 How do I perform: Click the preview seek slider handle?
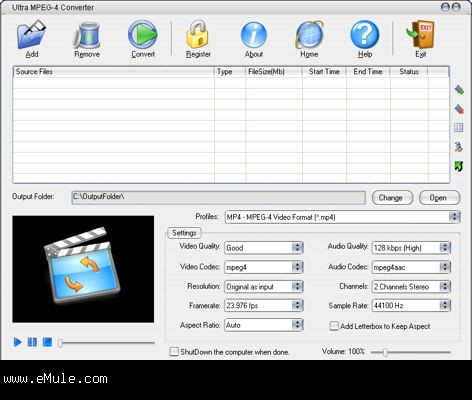(x=60, y=343)
